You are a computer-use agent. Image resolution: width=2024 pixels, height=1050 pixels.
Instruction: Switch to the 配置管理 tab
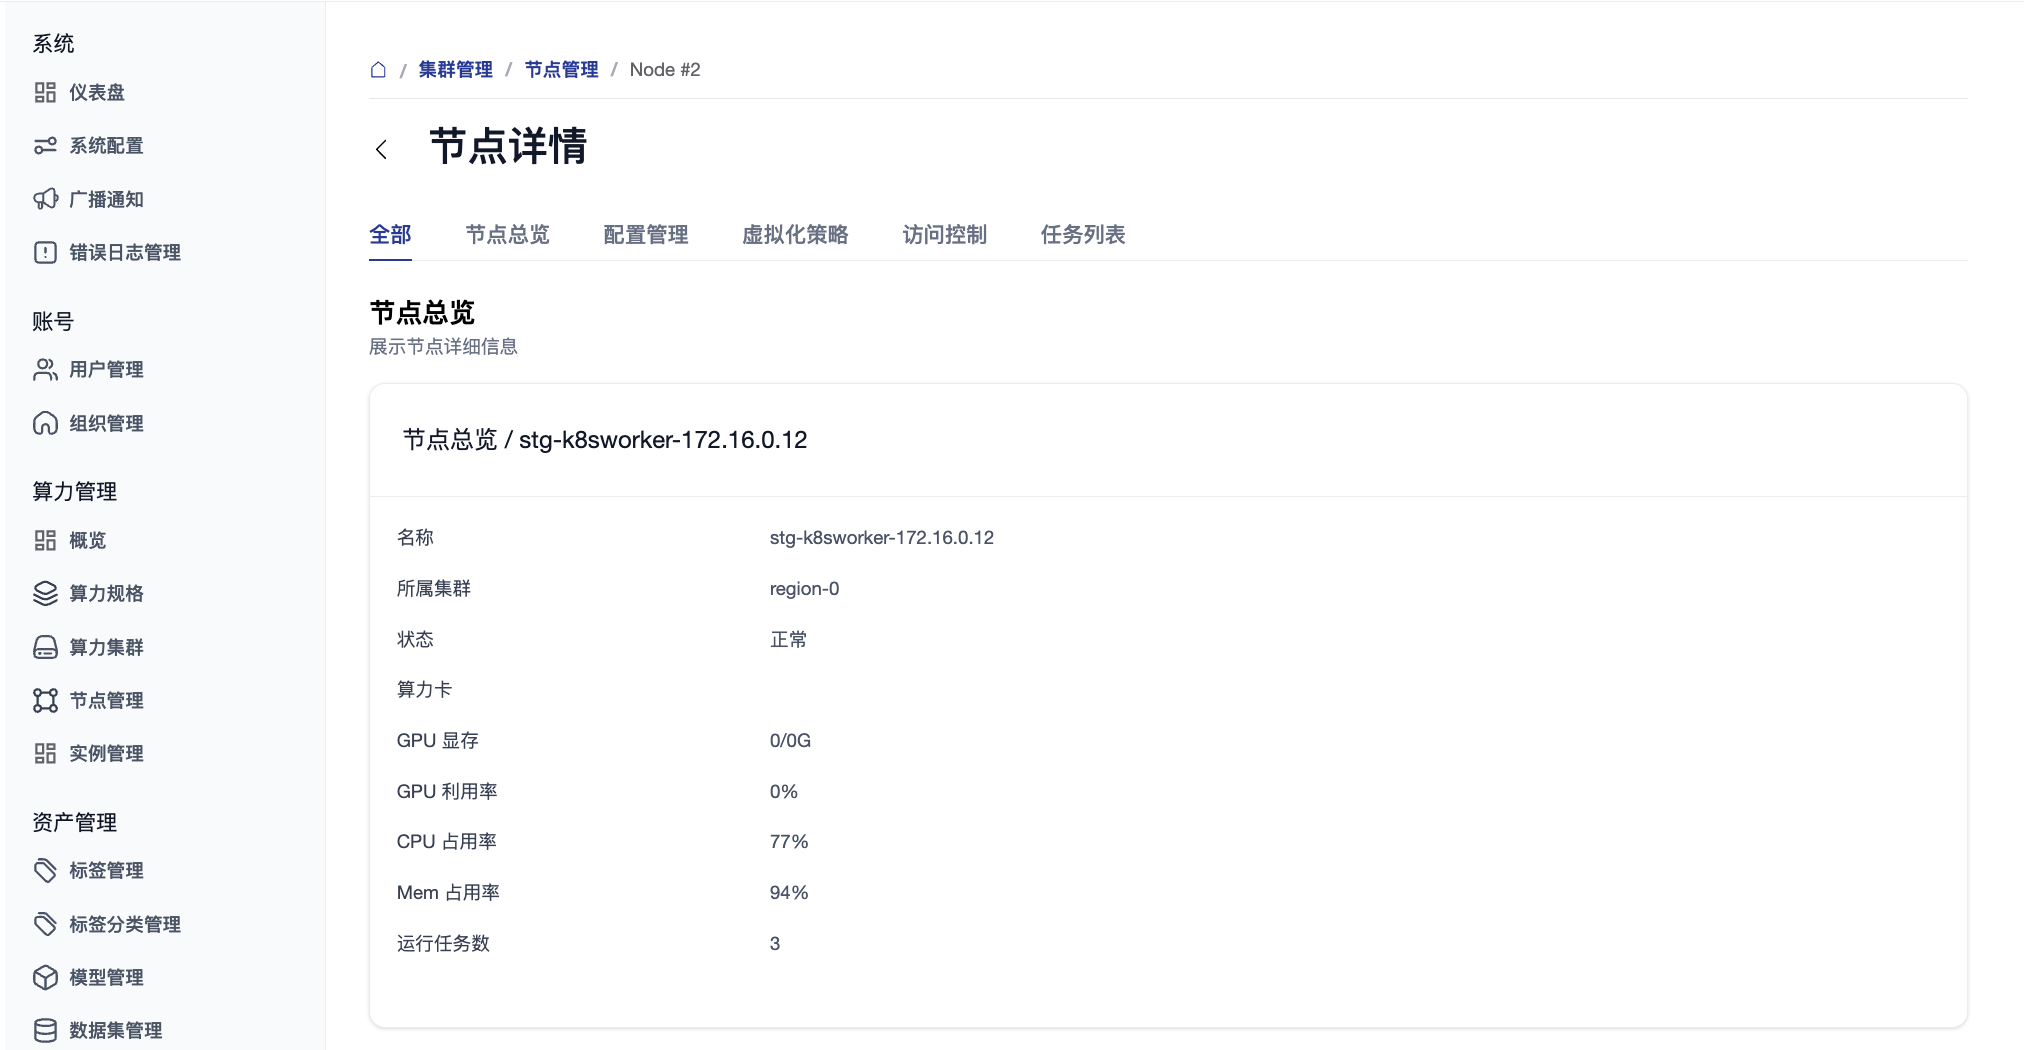(645, 235)
